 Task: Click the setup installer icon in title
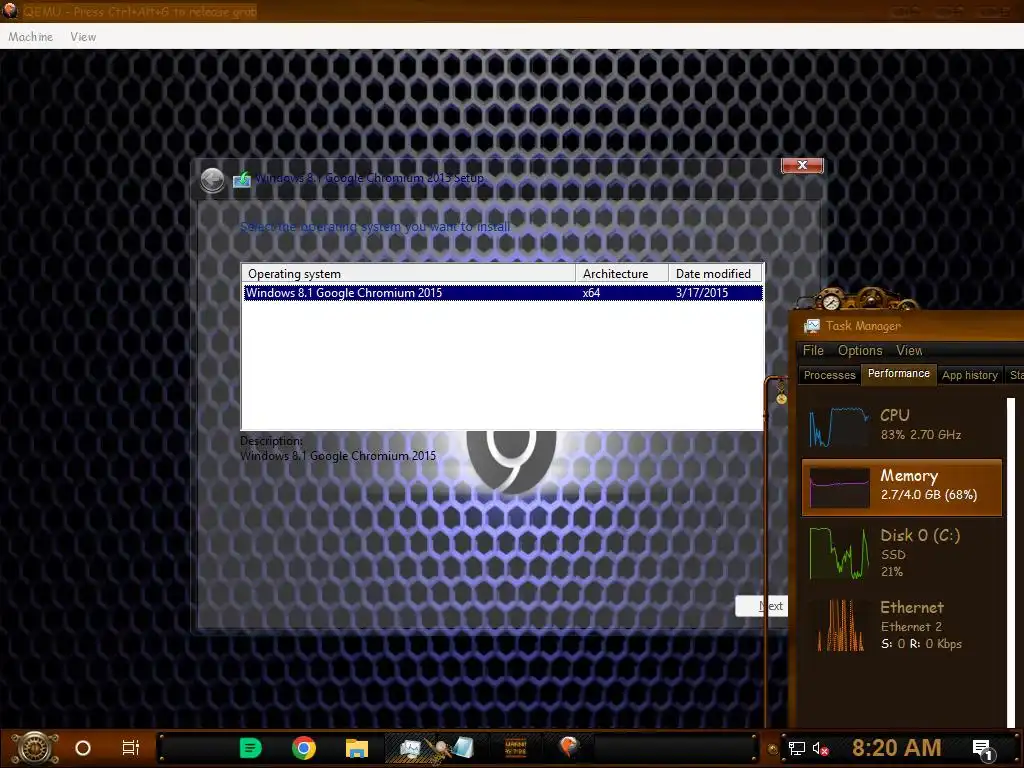coord(242,179)
